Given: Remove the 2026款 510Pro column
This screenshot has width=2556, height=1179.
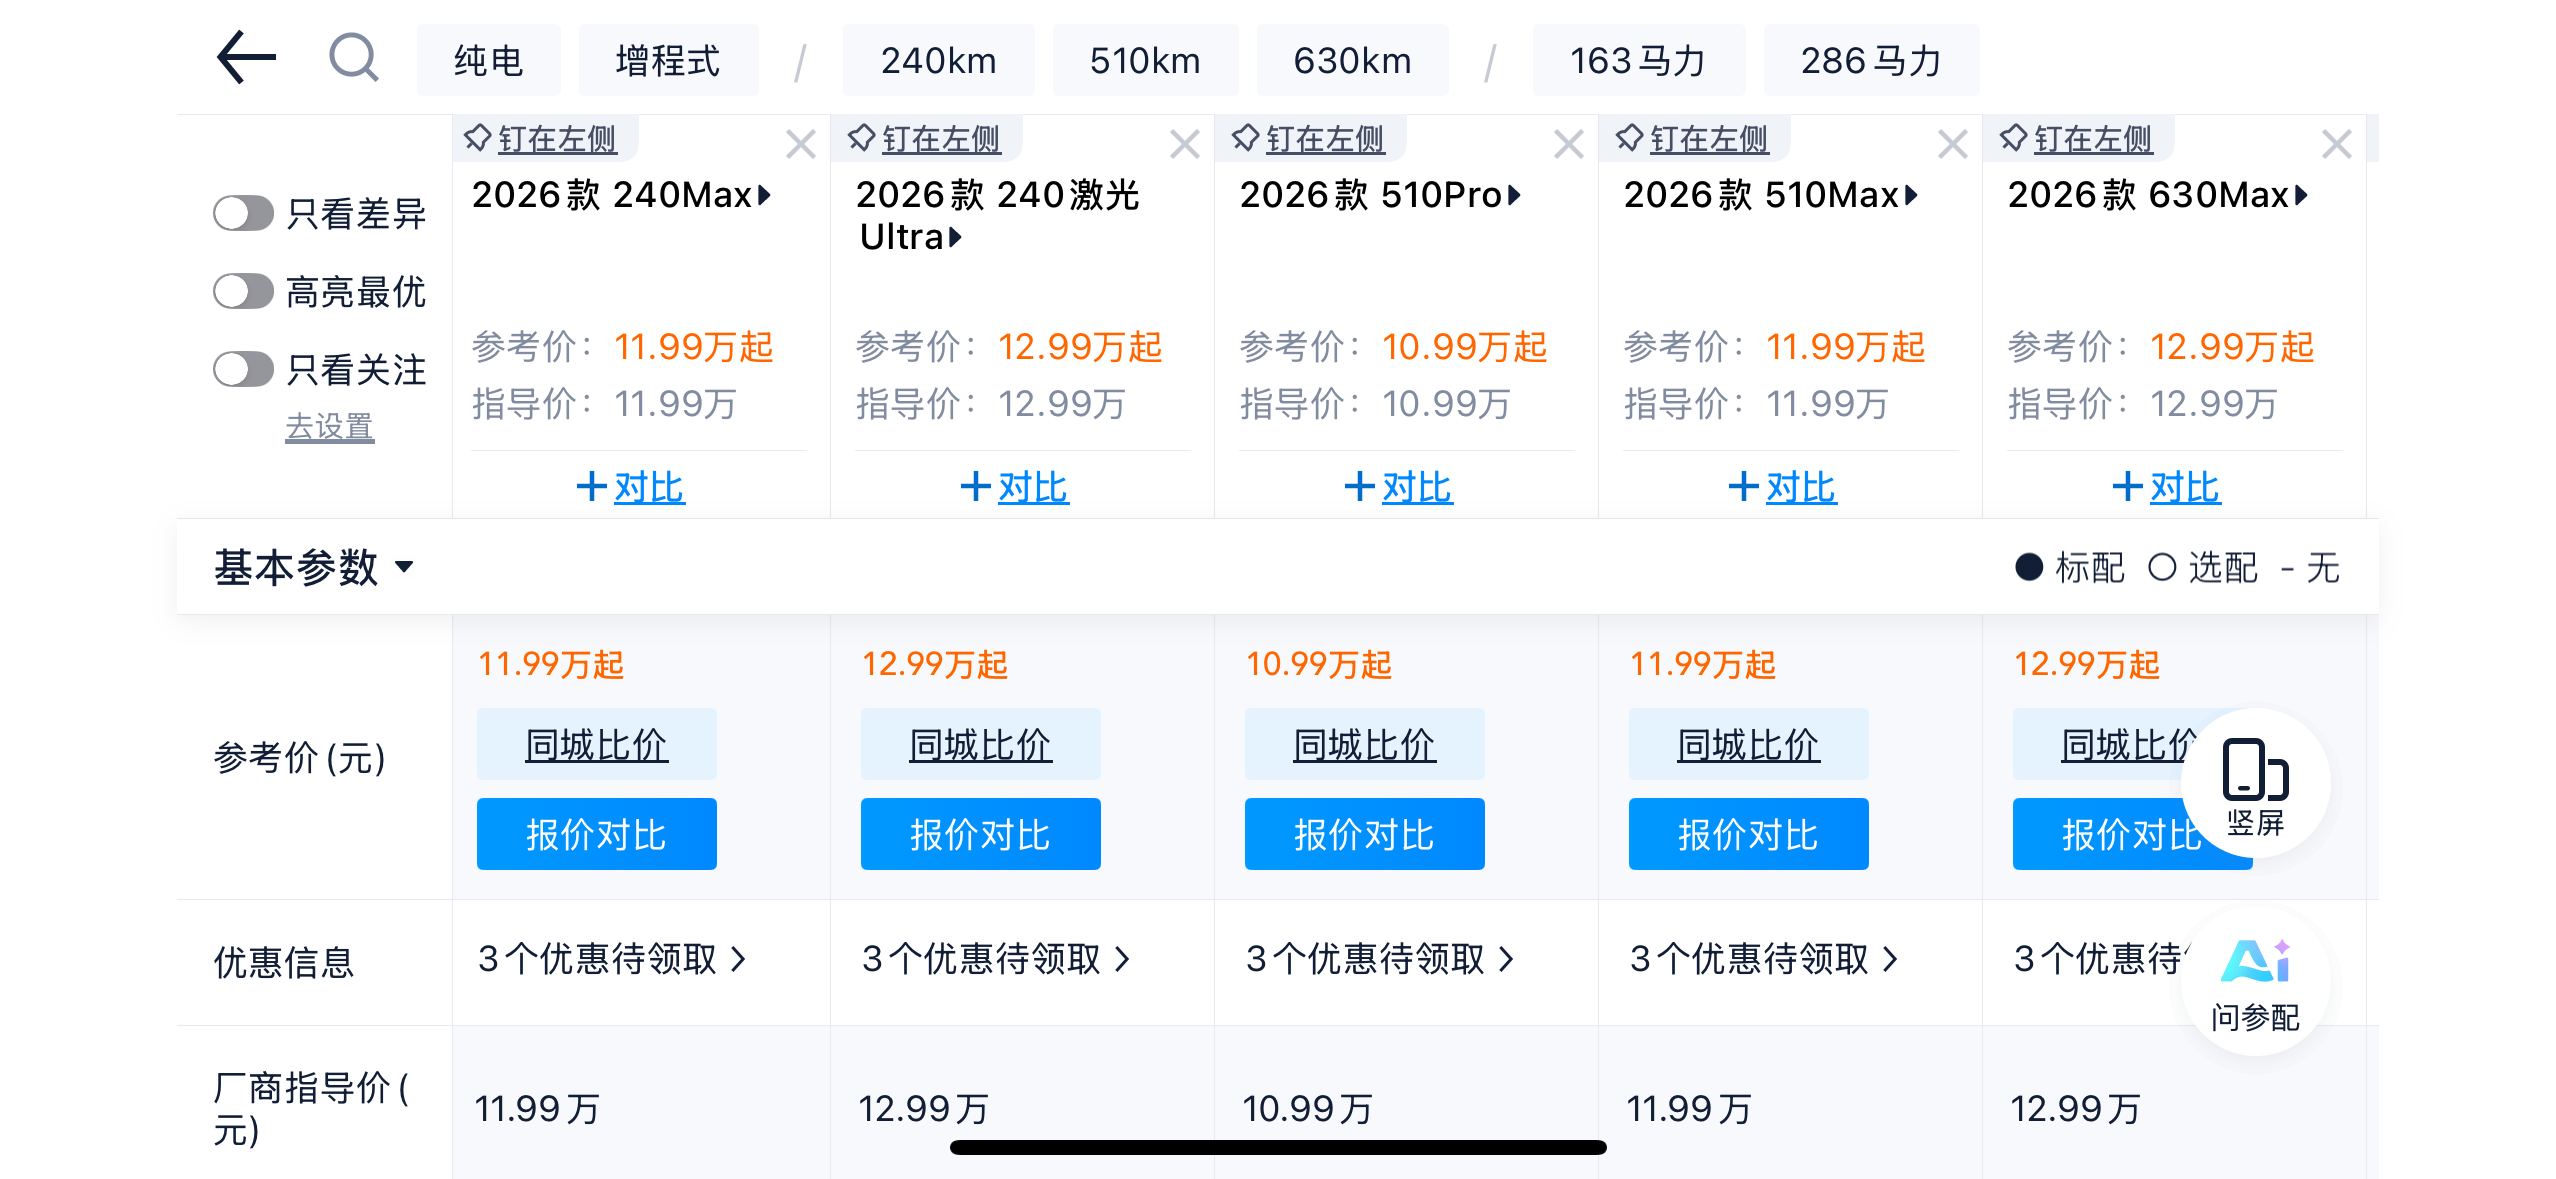Looking at the screenshot, I should tap(1568, 145).
